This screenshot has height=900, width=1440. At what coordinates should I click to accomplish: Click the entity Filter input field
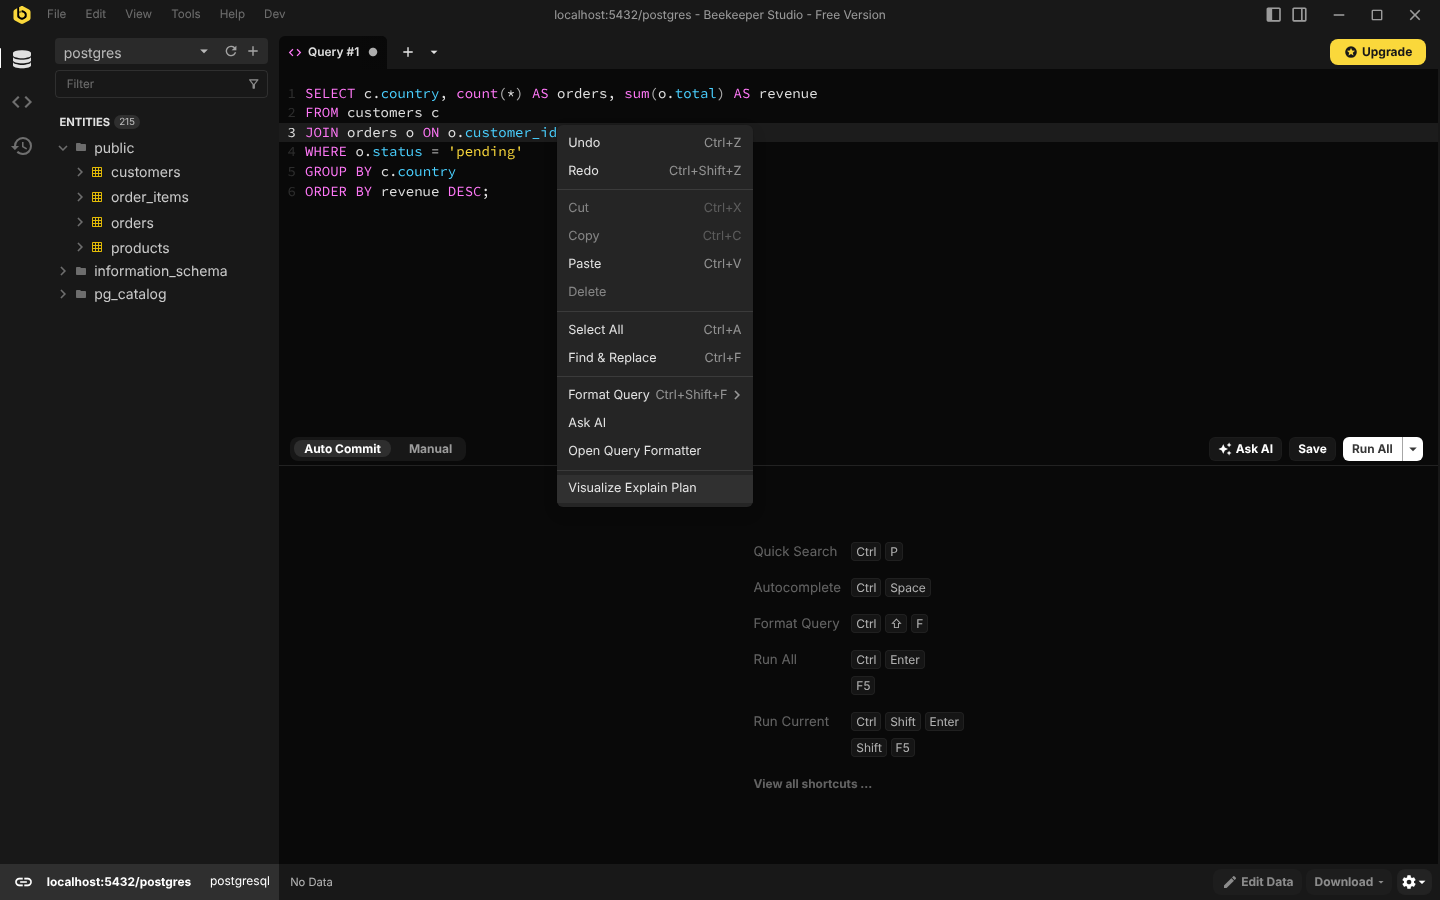tap(150, 84)
